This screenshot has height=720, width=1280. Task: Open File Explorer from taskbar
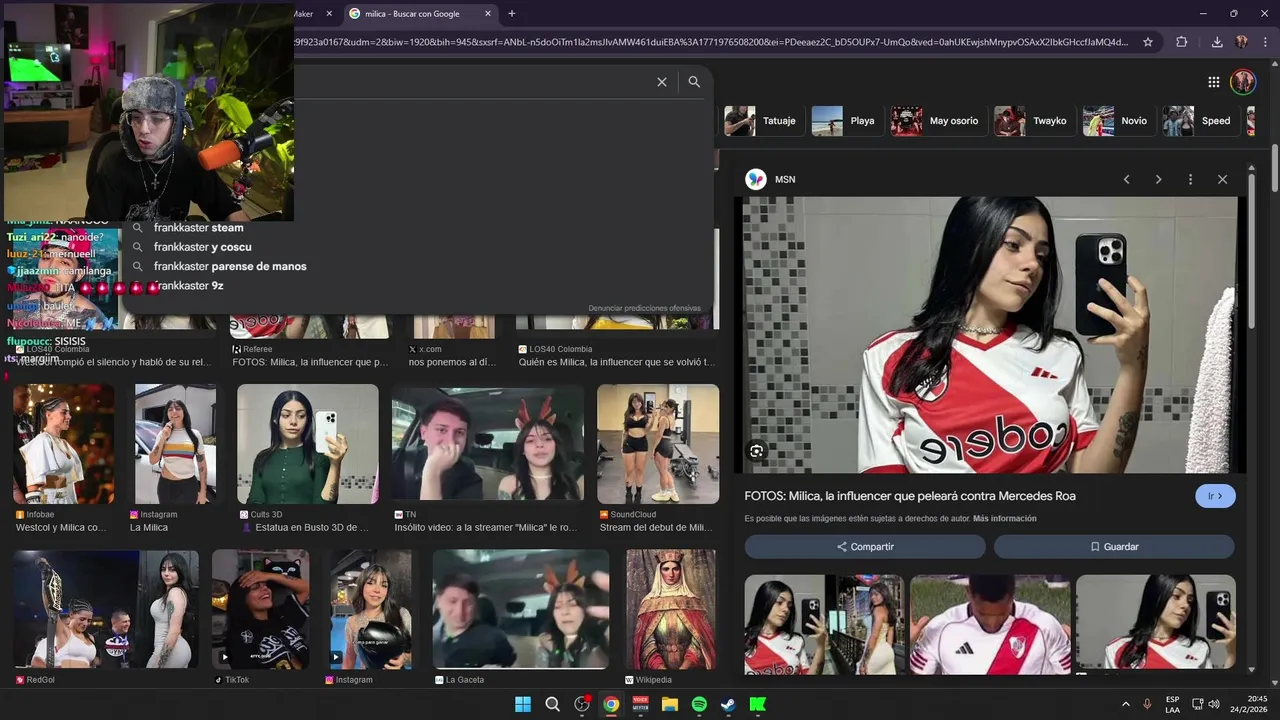point(670,704)
